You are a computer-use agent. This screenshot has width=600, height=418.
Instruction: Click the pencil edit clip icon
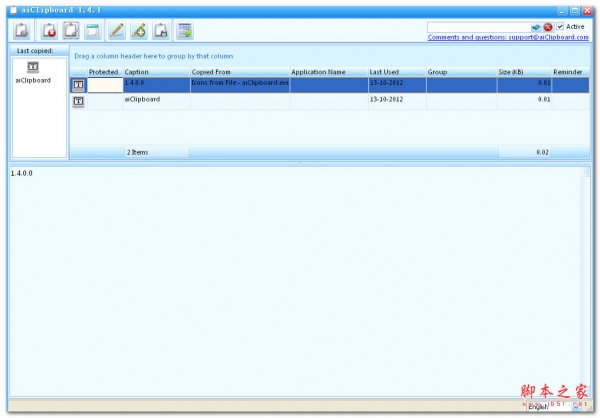(117, 30)
